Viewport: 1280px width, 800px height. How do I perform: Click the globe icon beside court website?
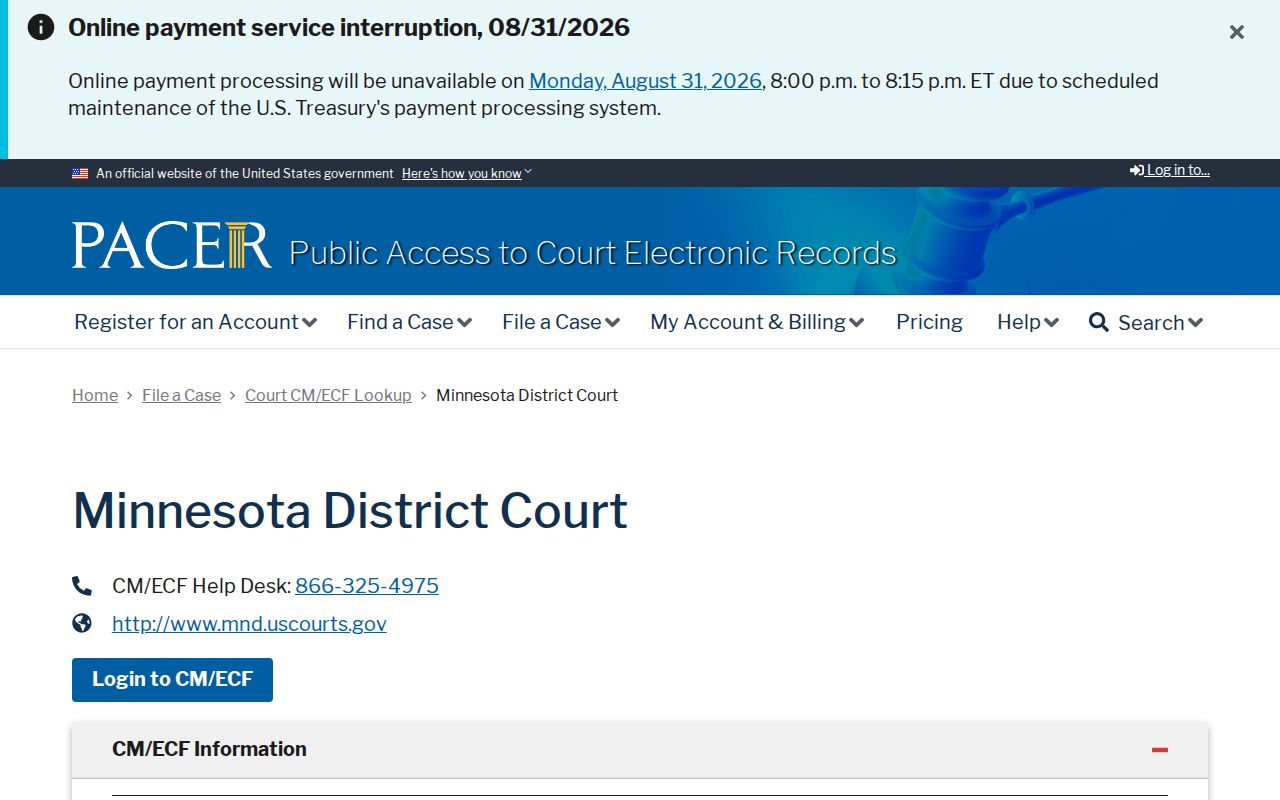(x=82, y=624)
